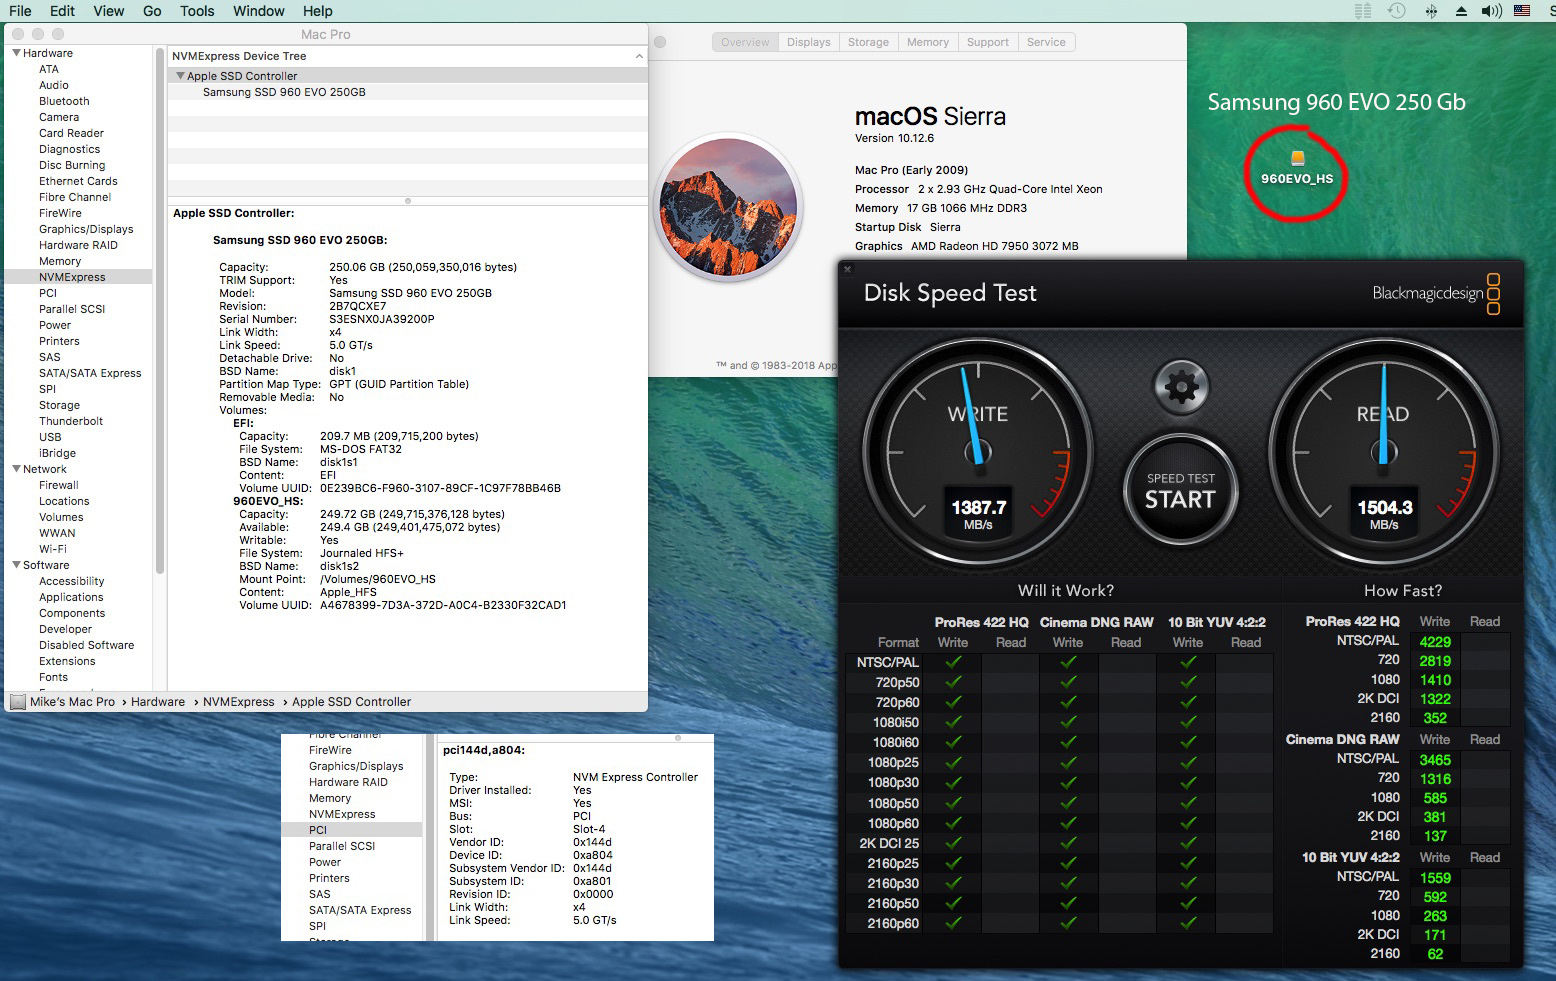Click 10 Bit YUV NTSC/PAL value 1559
This screenshot has width=1556, height=981.
pyautogui.click(x=1435, y=878)
